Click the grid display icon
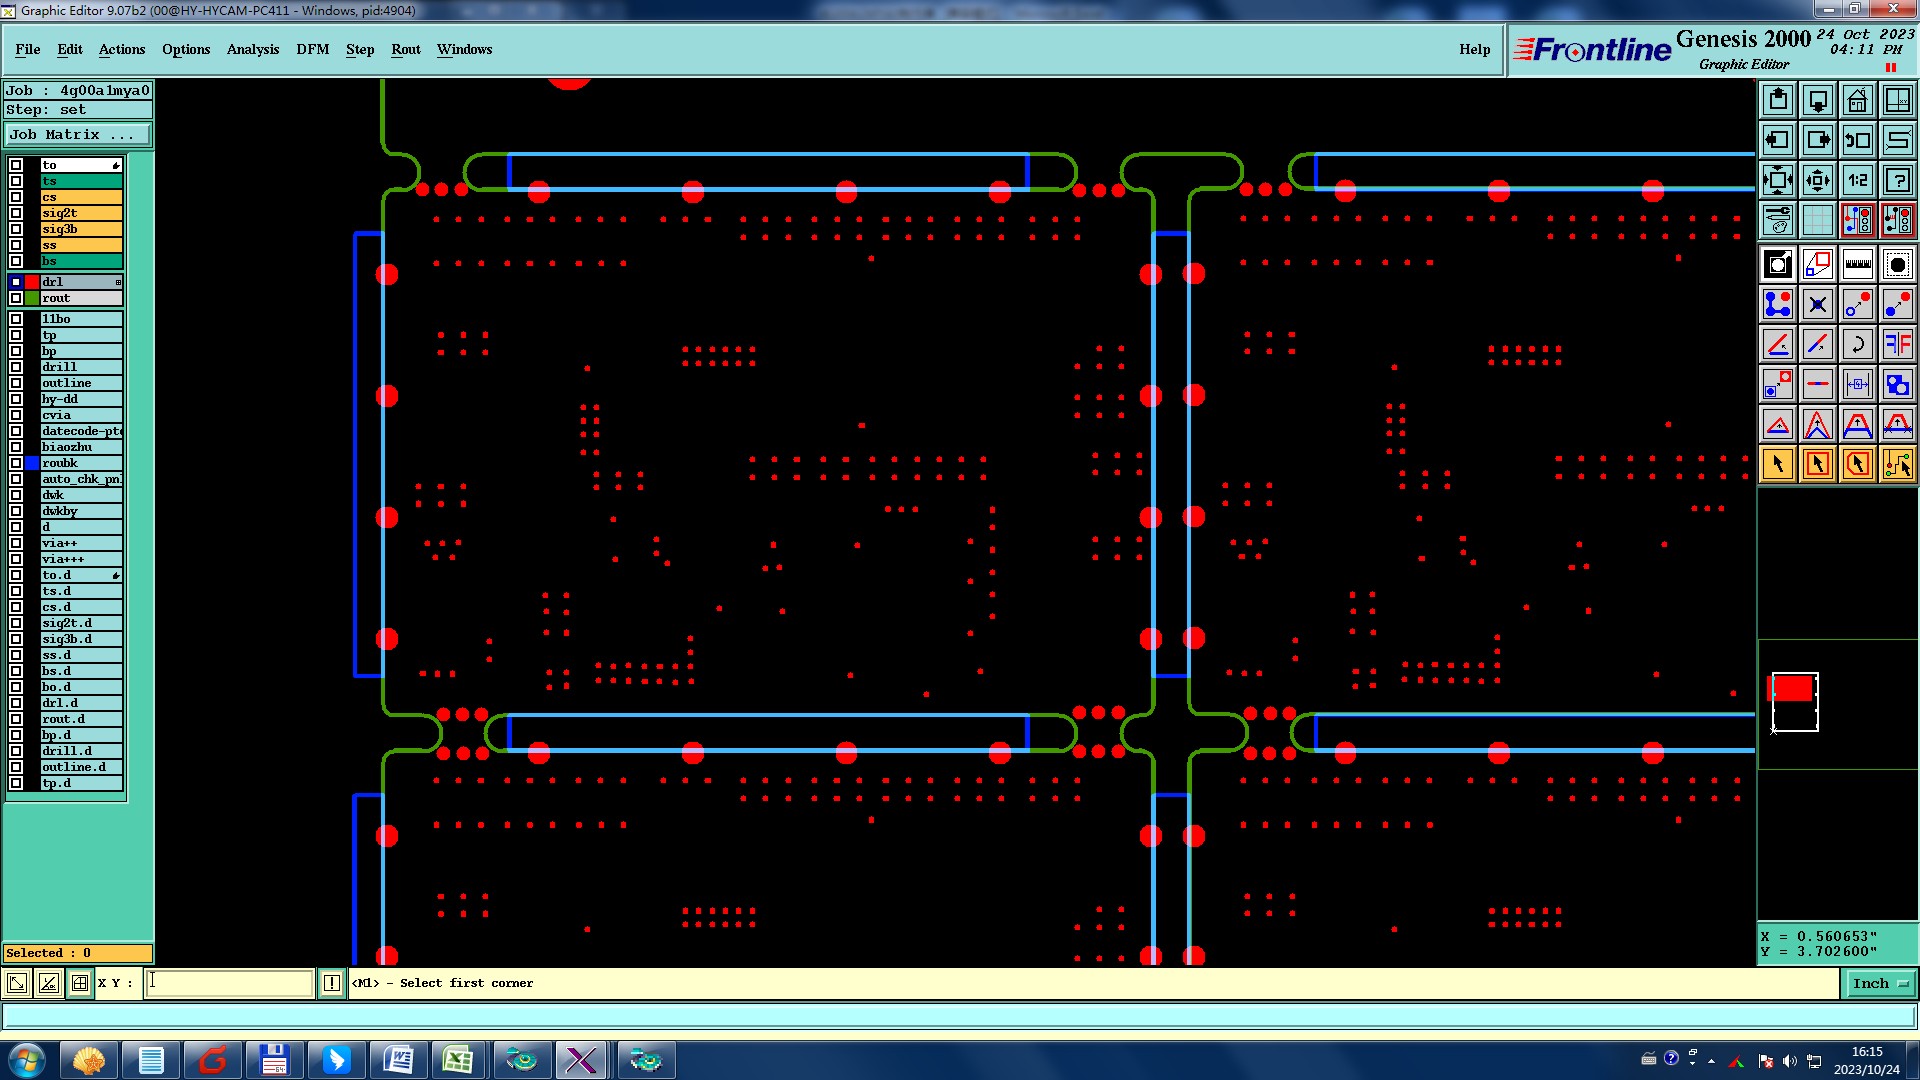This screenshot has width=1920, height=1080. coord(1817,220)
